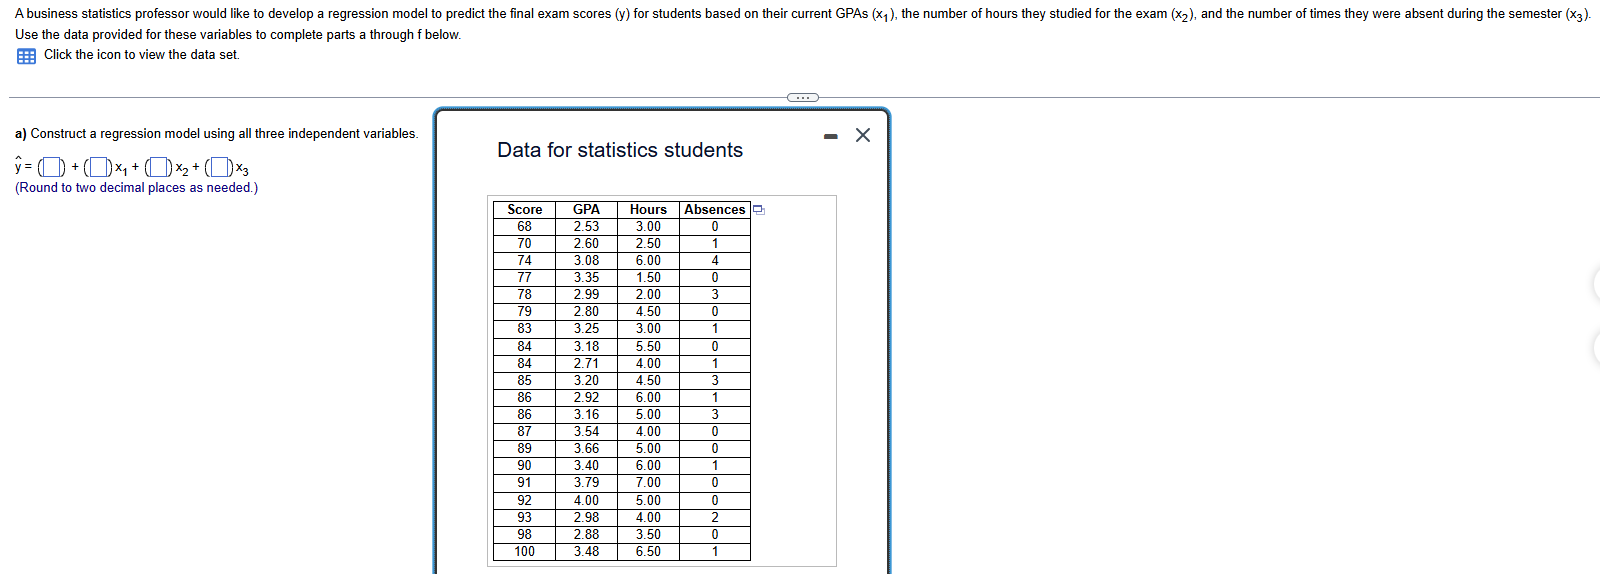Click the popup title Data for statistics students
The width and height of the screenshot is (1600, 574).
pyautogui.click(x=620, y=150)
